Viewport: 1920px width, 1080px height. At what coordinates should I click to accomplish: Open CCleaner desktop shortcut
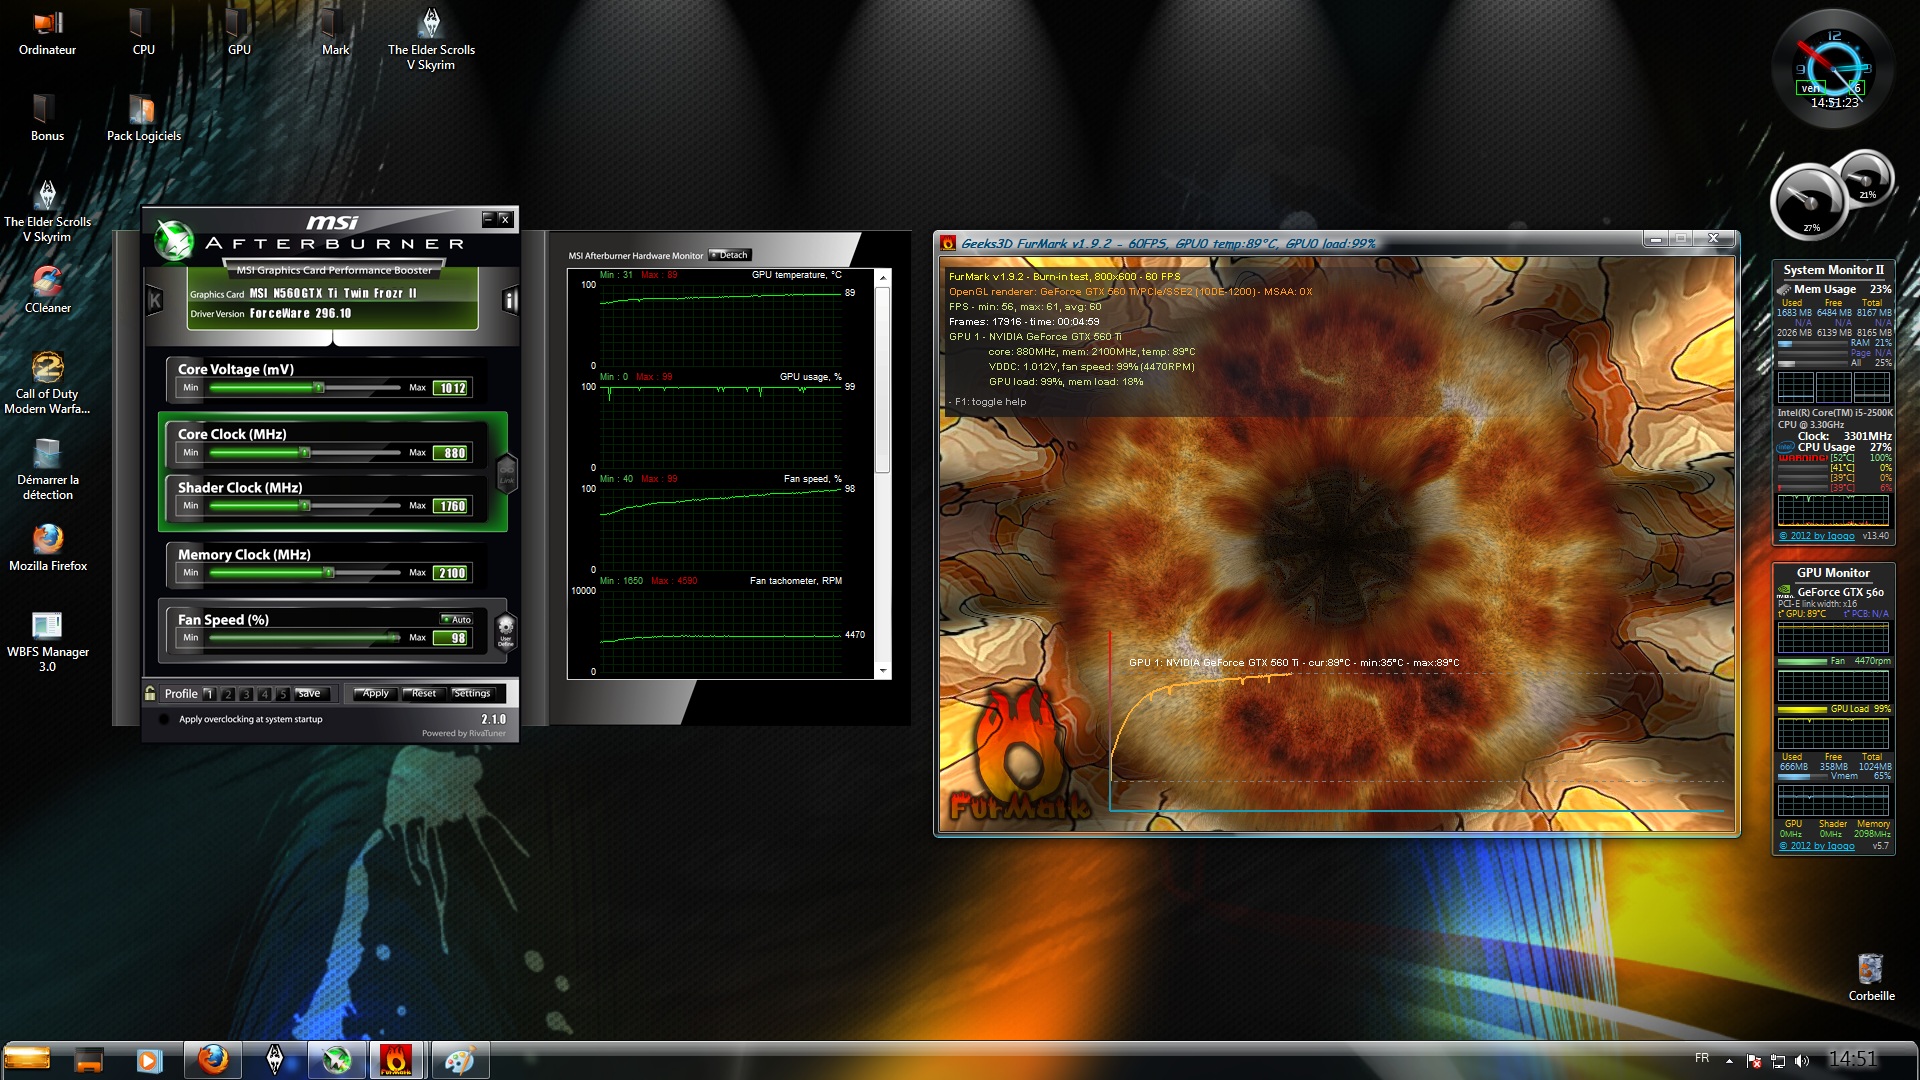click(47, 283)
